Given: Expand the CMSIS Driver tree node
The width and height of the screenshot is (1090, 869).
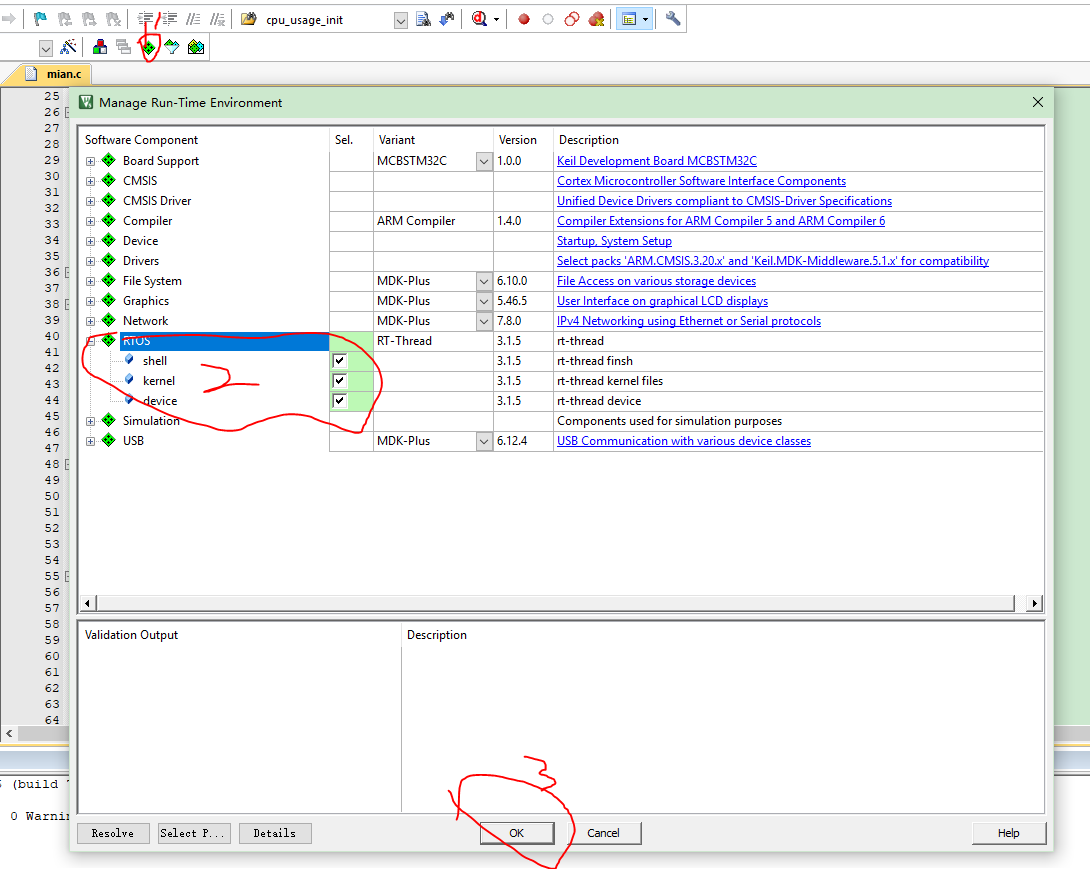Looking at the screenshot, I should coord(90,202).
